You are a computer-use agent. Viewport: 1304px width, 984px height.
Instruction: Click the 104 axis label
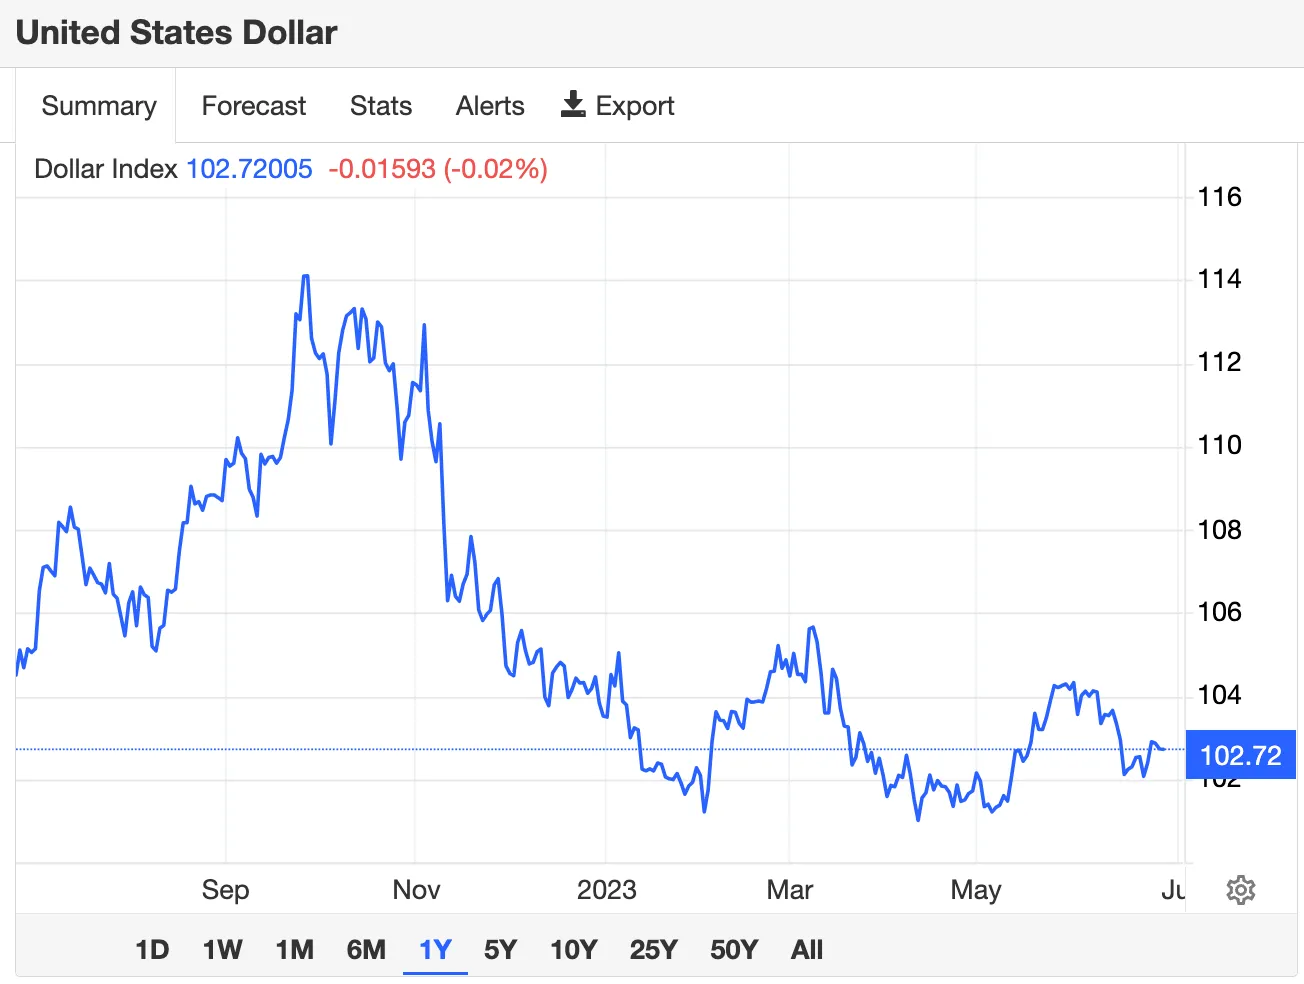pyautogui.click(x=1220, y=695)
